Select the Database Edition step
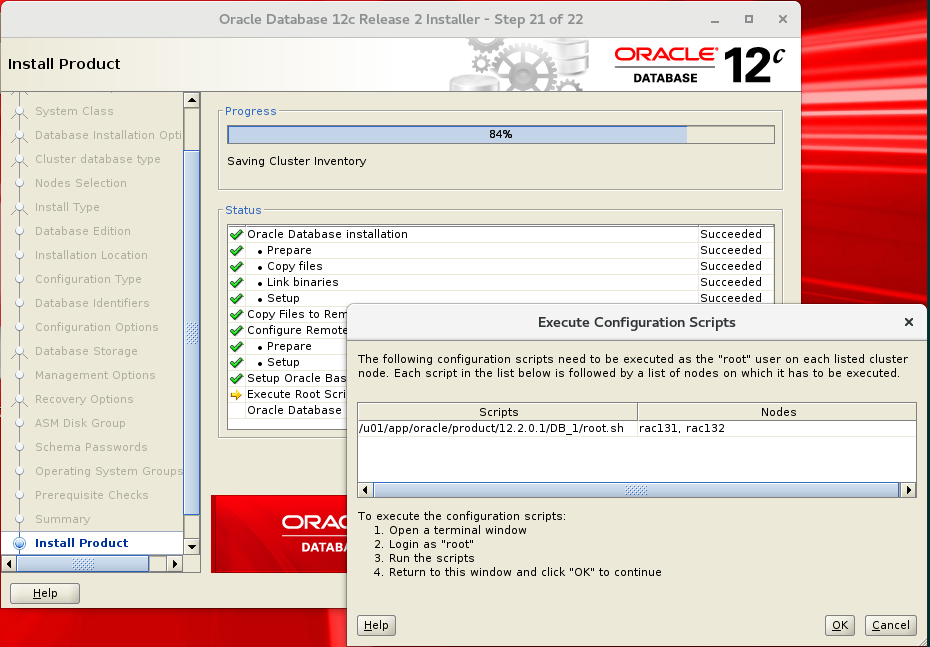This screenshot has height=647, width=930. 82,231
